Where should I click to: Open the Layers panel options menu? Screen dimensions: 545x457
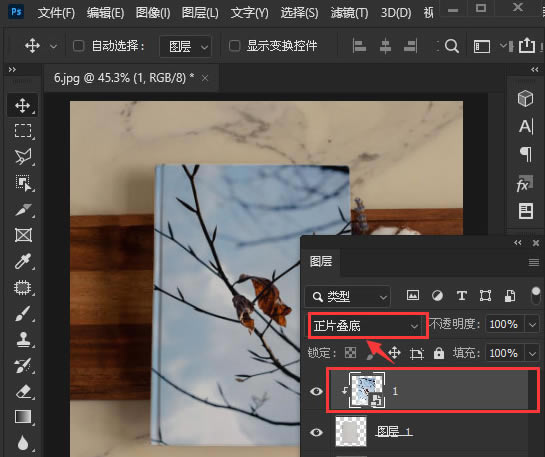[x=534, y=262]
